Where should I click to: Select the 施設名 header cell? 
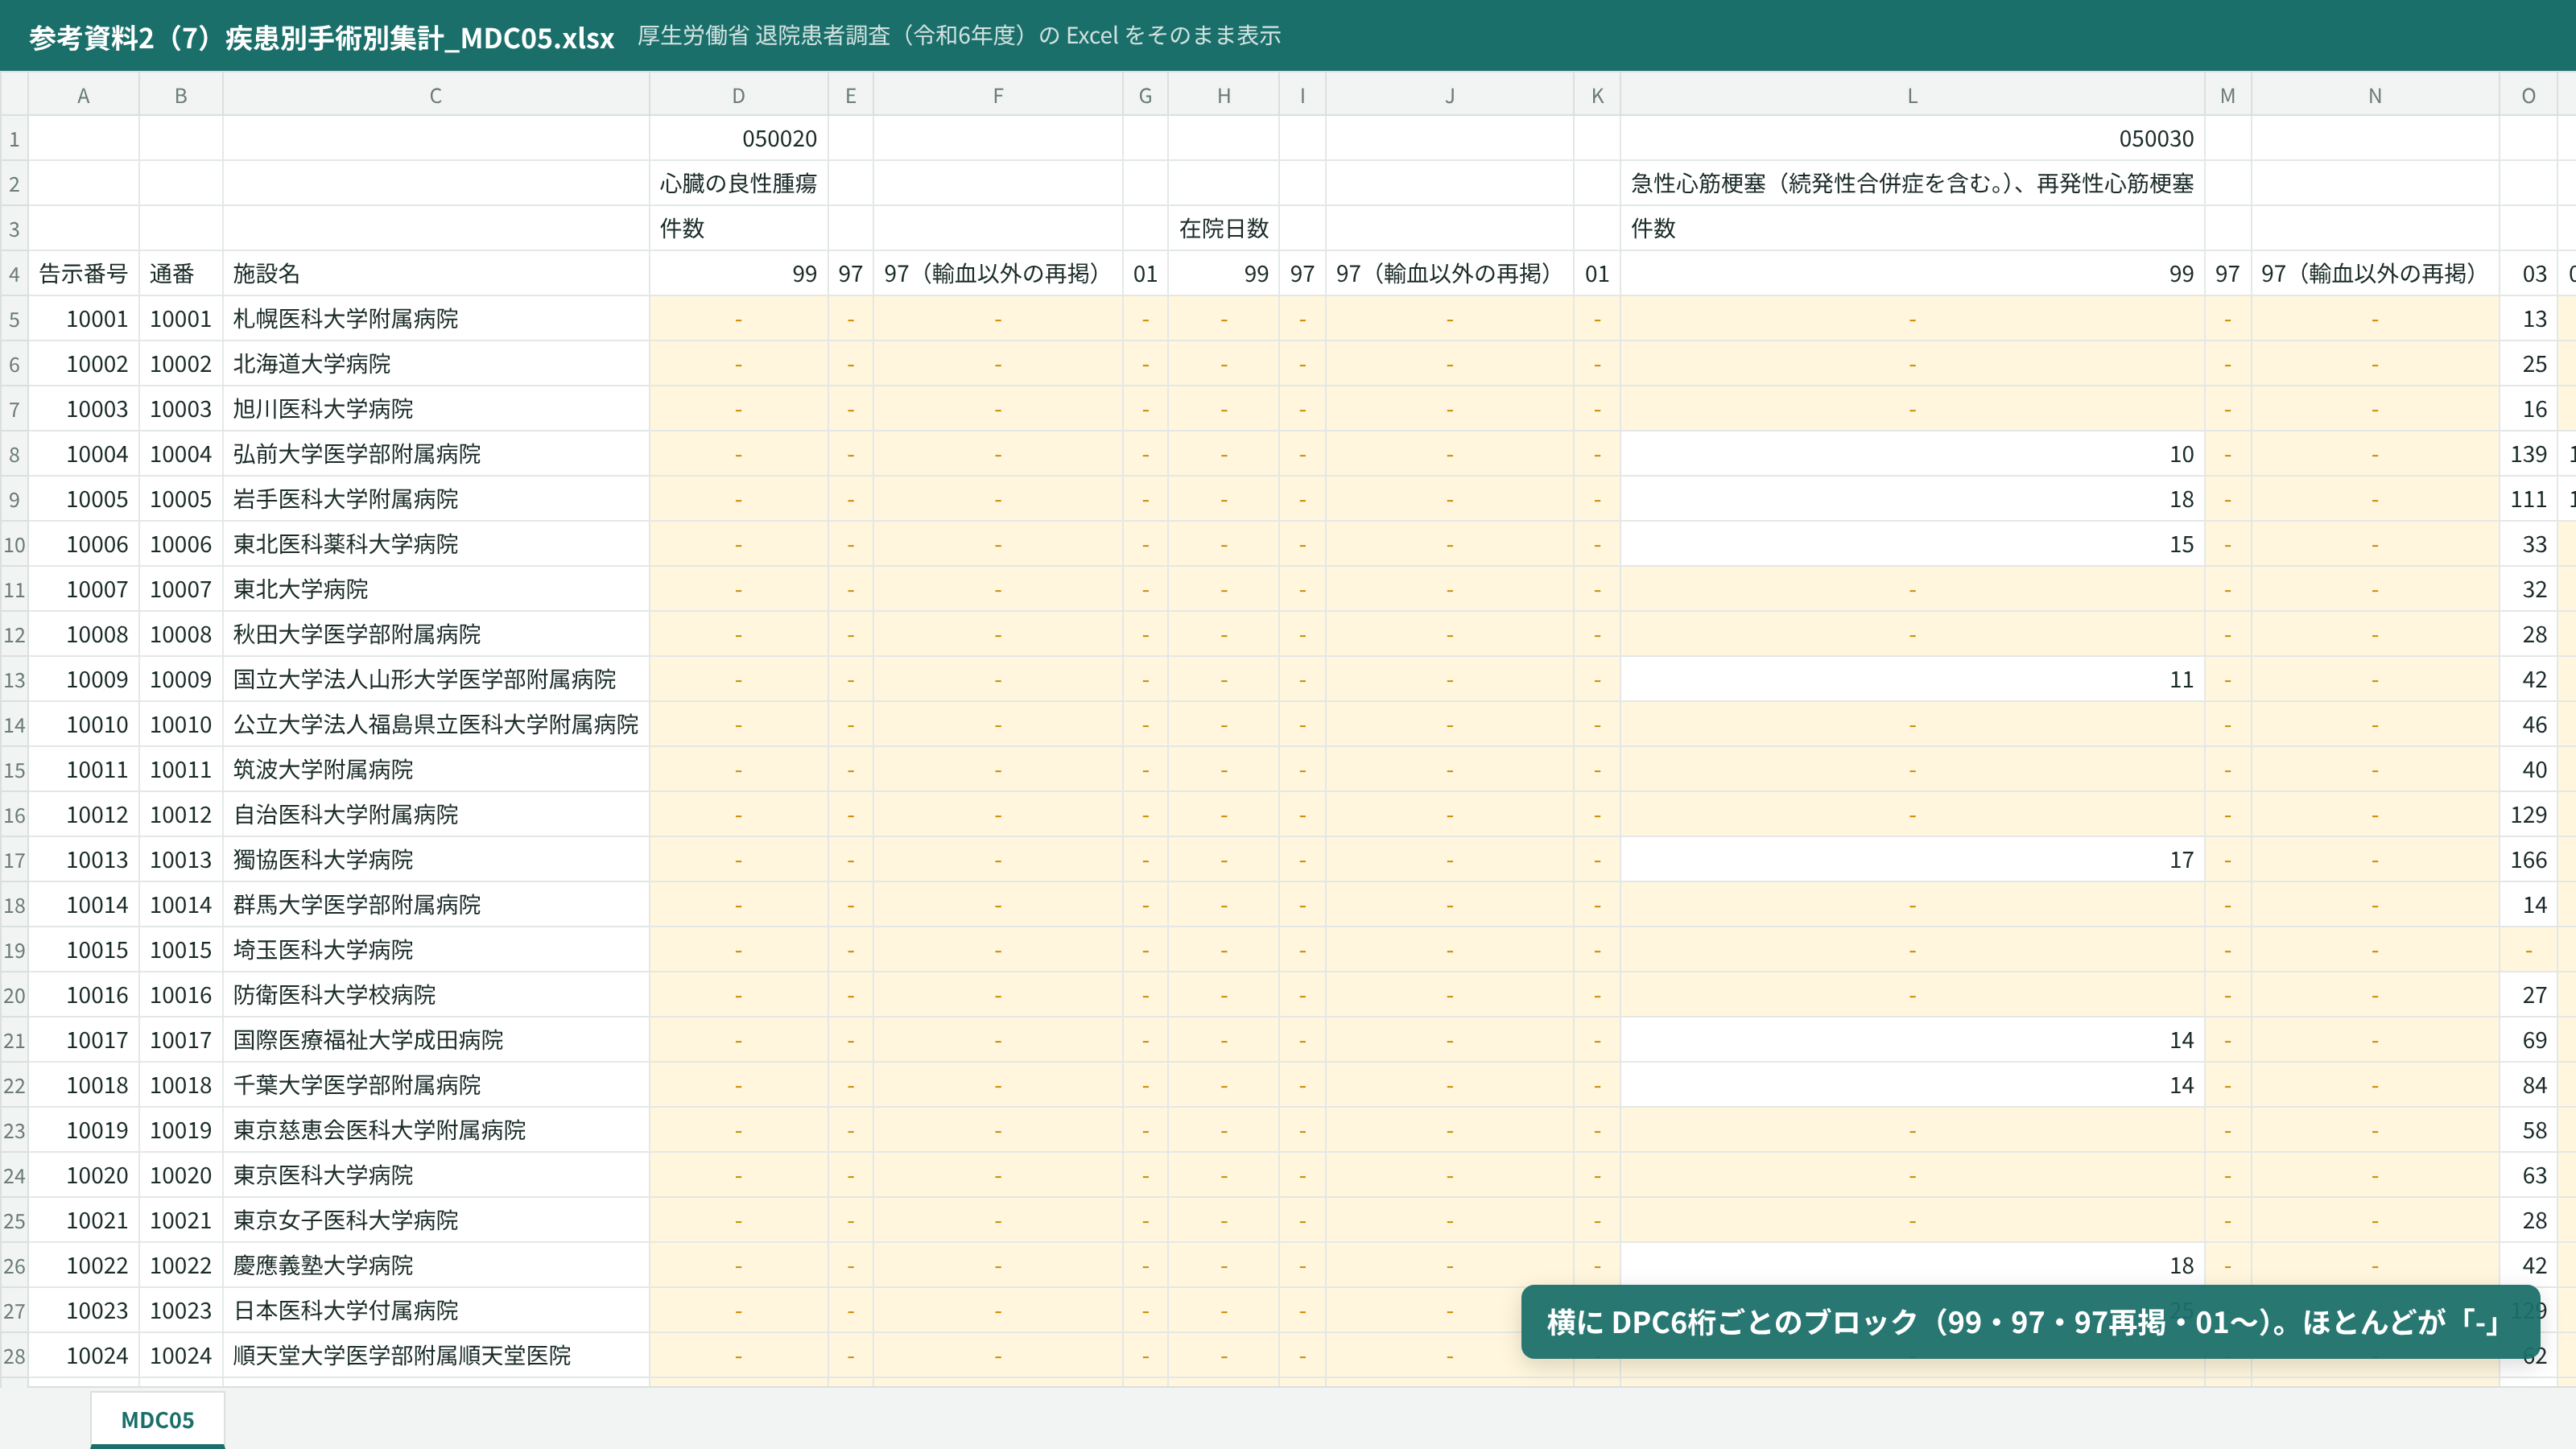(435, 273)
